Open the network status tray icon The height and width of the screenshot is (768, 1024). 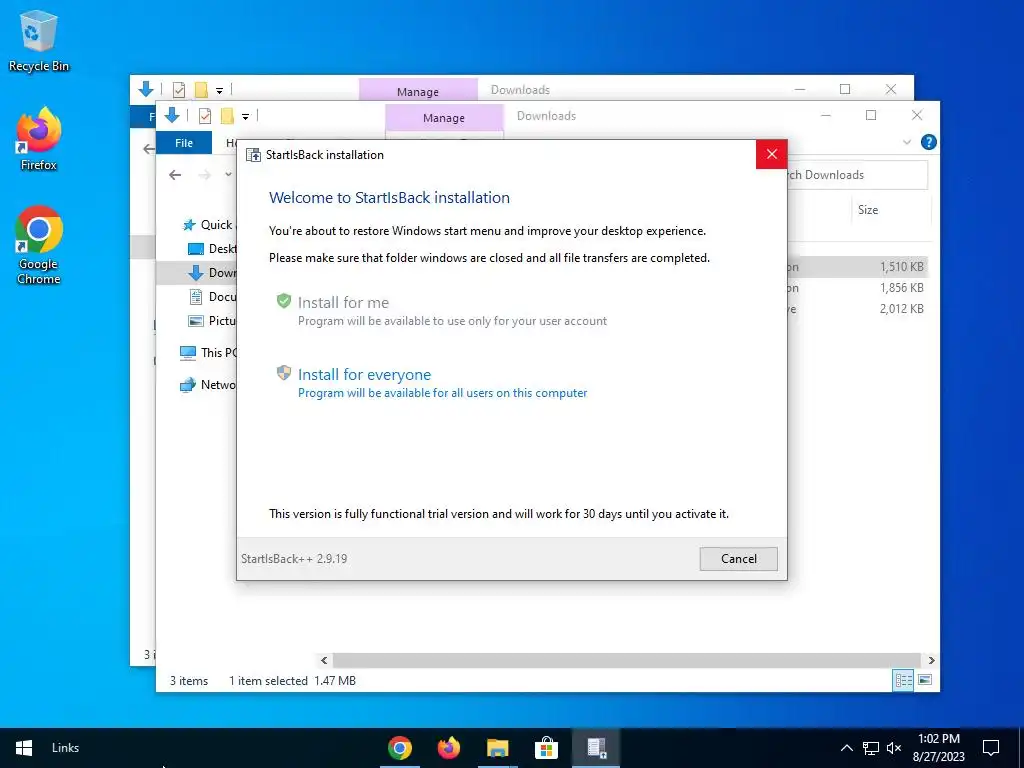[871, 748]
